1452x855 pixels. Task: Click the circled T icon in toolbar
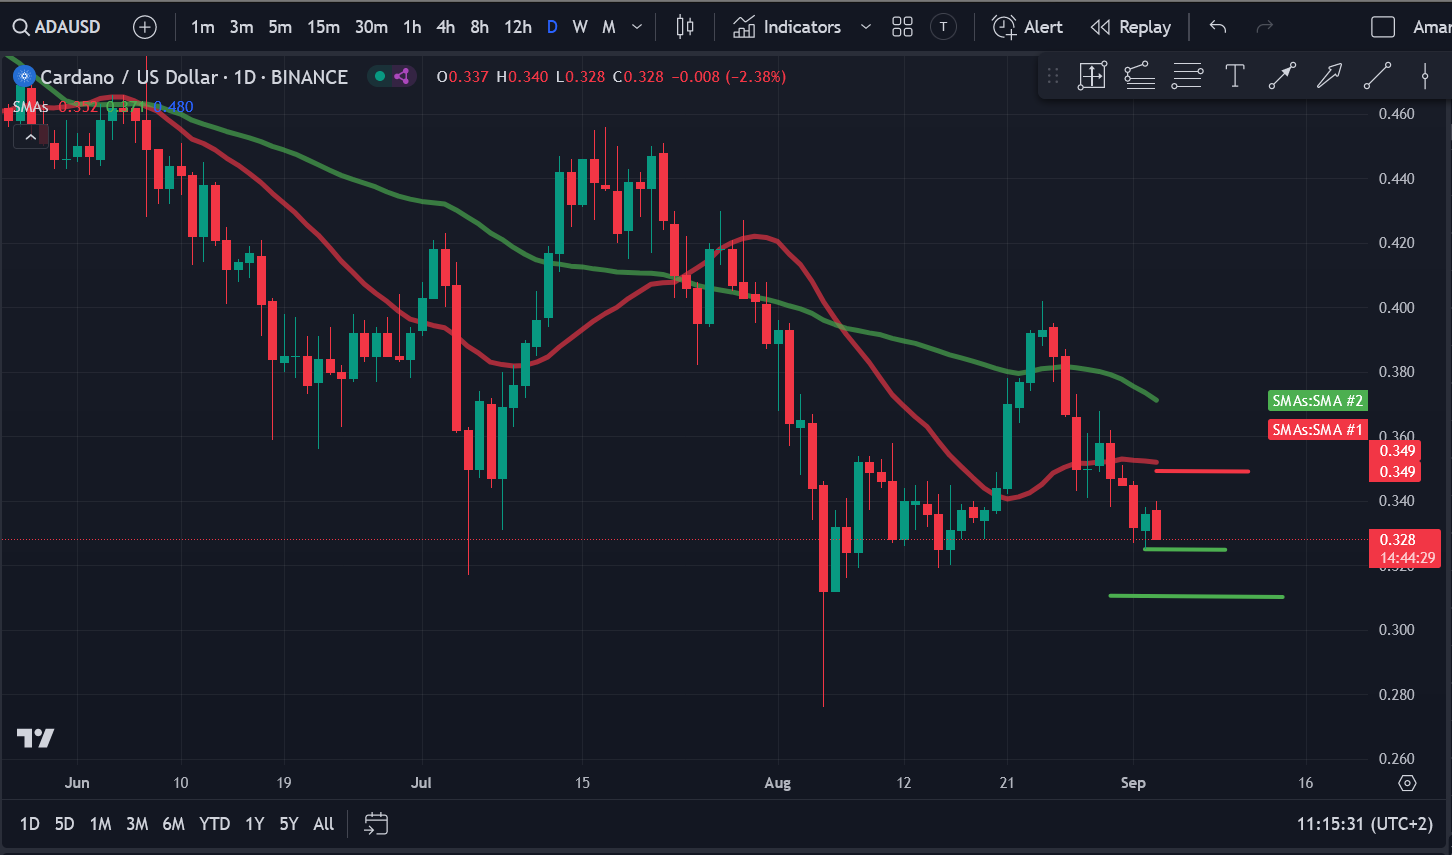tap(943, 27)
